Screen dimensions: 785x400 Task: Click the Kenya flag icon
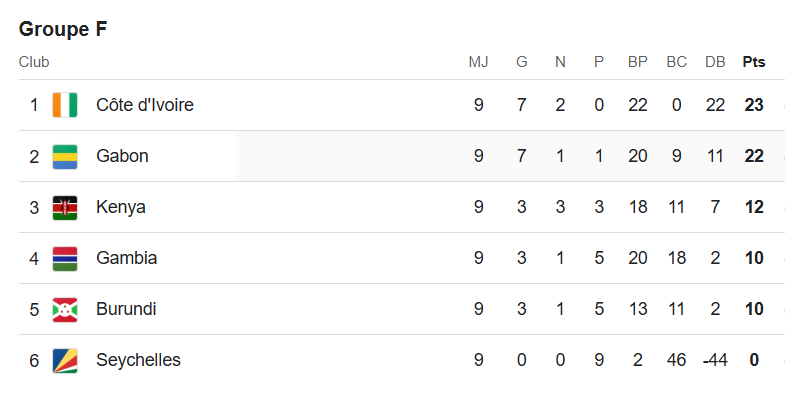[x=65, y=207]
